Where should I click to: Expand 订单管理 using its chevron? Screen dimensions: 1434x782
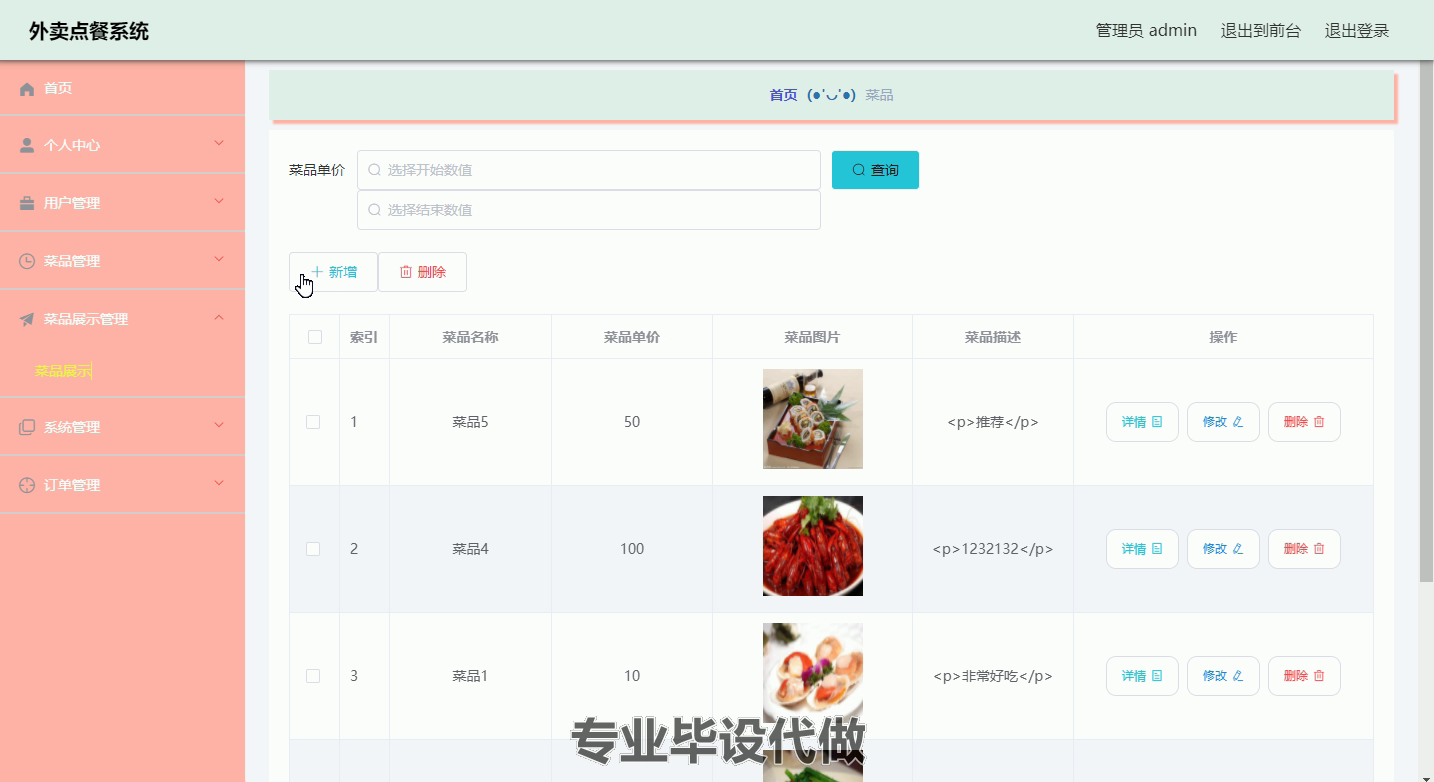tap(219, 484)
